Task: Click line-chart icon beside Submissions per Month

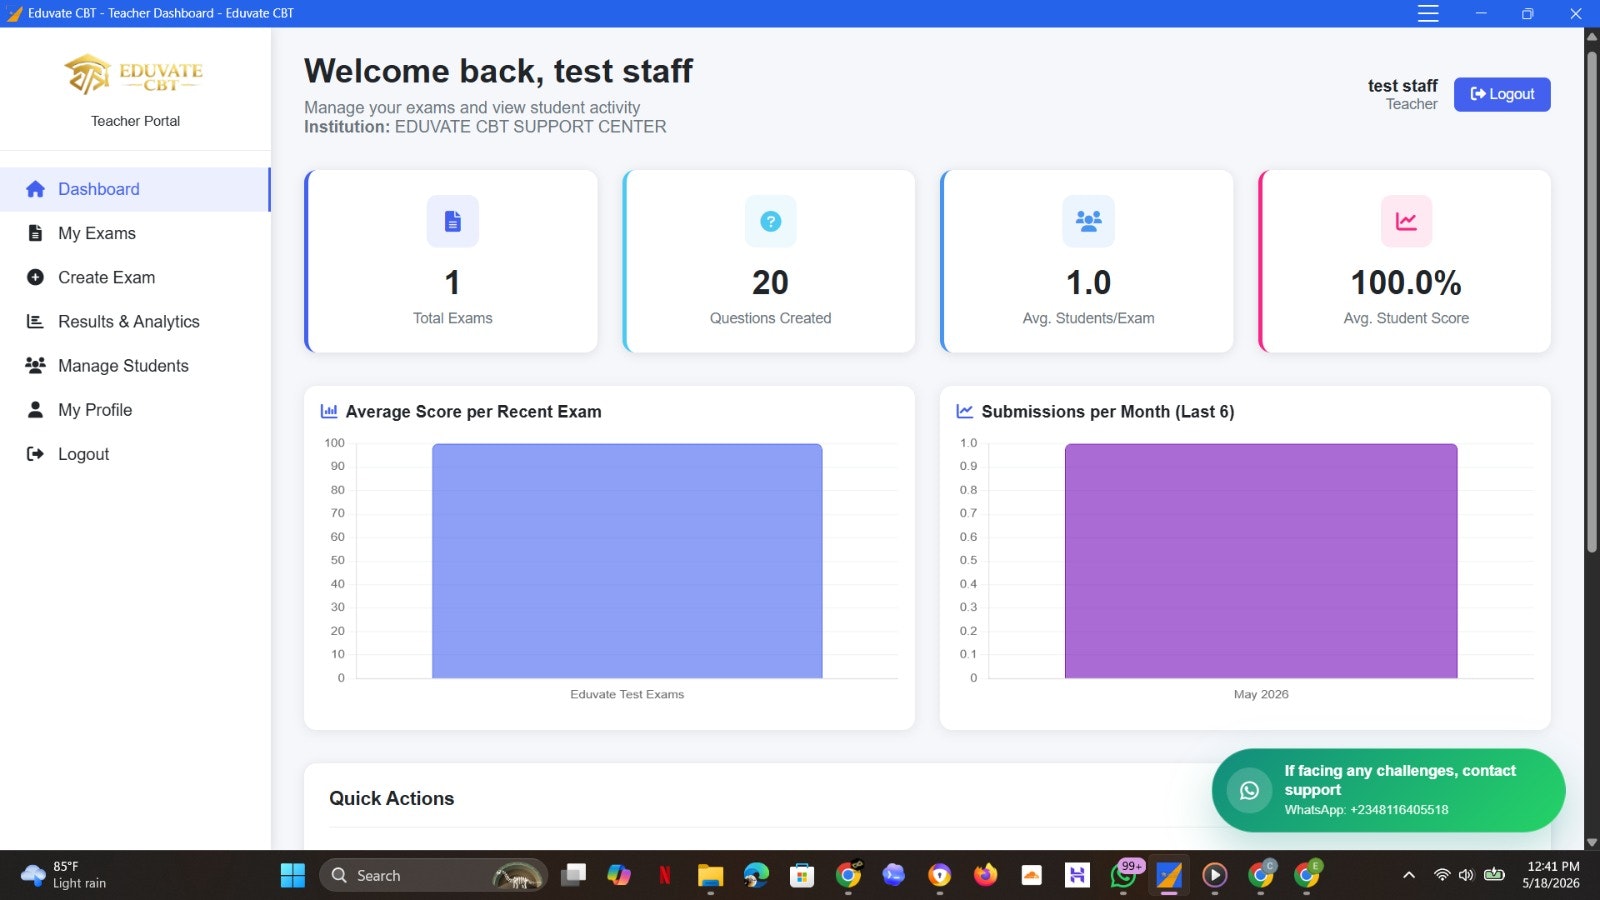Action: click(x=965, y=411)
